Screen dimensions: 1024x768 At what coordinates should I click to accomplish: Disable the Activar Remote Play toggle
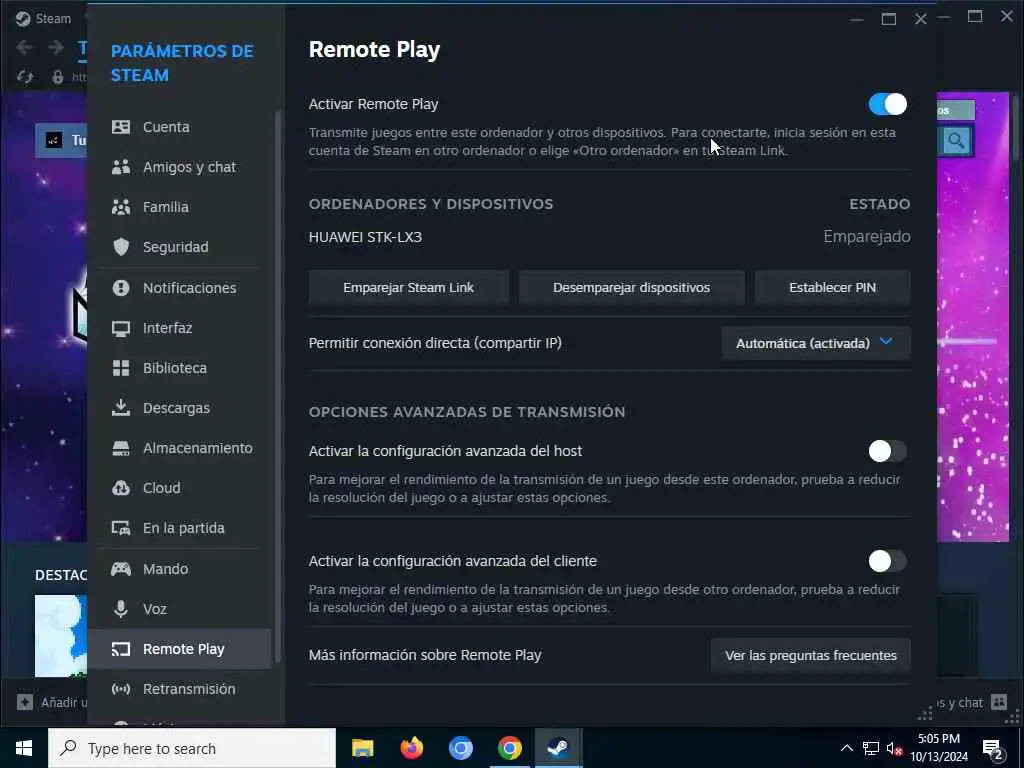coord(887,104)
